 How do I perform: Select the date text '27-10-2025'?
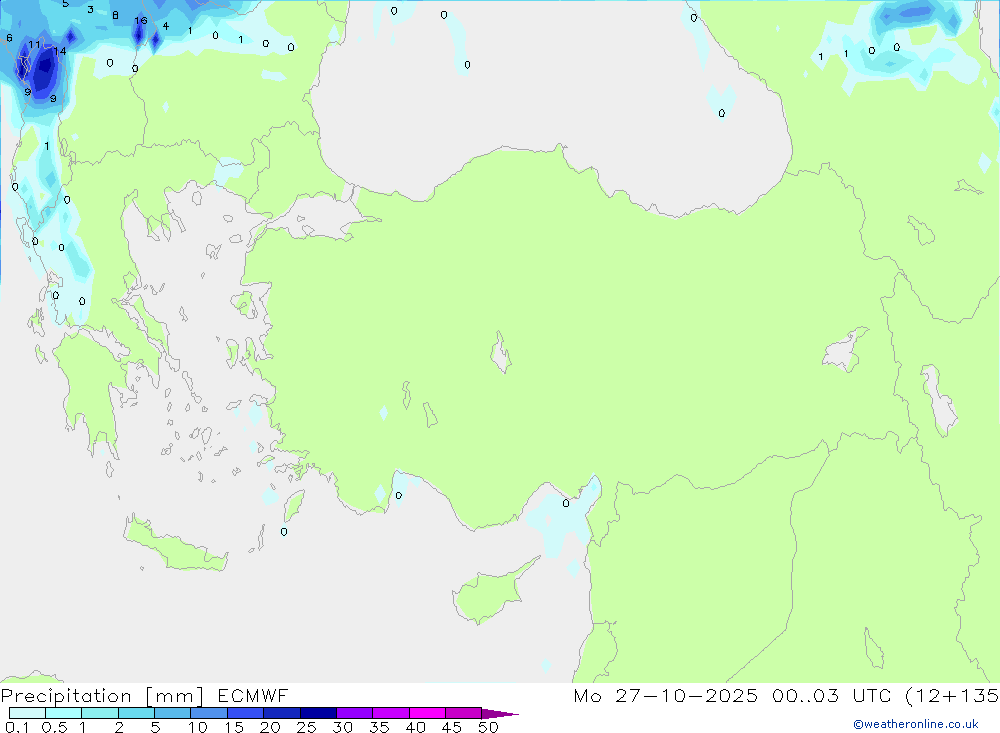[686, 695]
